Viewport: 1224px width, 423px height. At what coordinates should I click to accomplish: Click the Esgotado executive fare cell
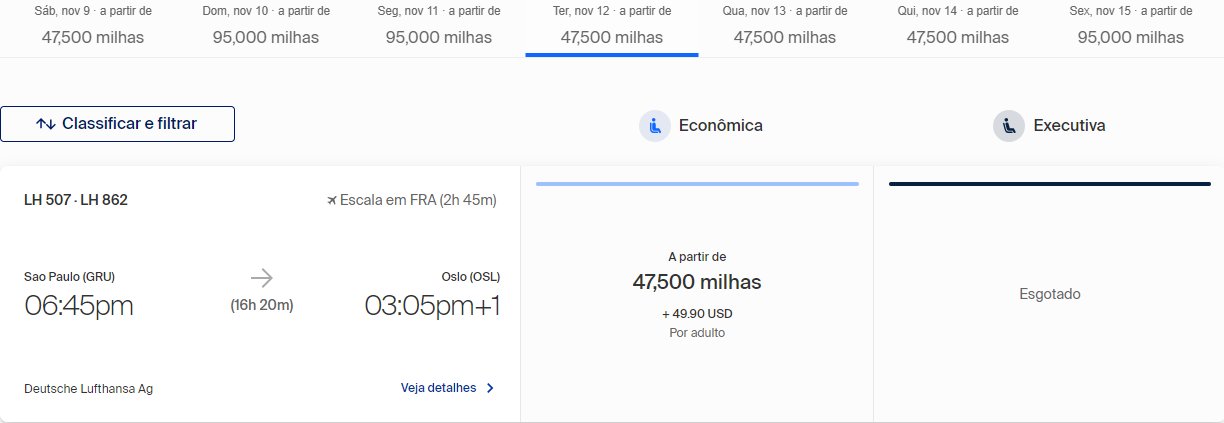click(x=1049, y=294)
